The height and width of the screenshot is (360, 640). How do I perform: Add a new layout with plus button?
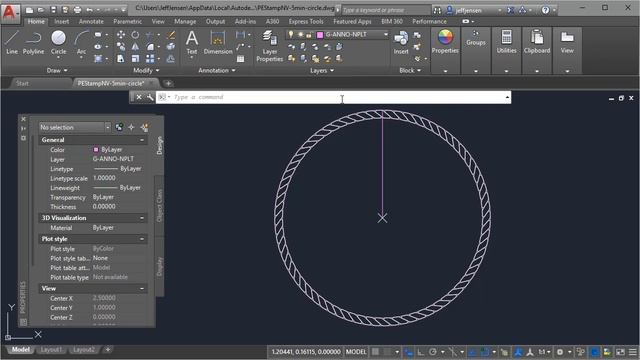click(x=108, y=350)
